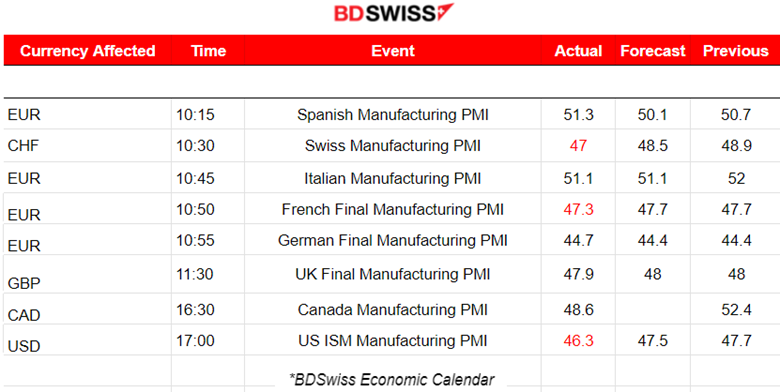This screenshot has width=780, height=392.
Task: Open the Swiss Manufacturing PMI row
Action: tap(393, 146)
